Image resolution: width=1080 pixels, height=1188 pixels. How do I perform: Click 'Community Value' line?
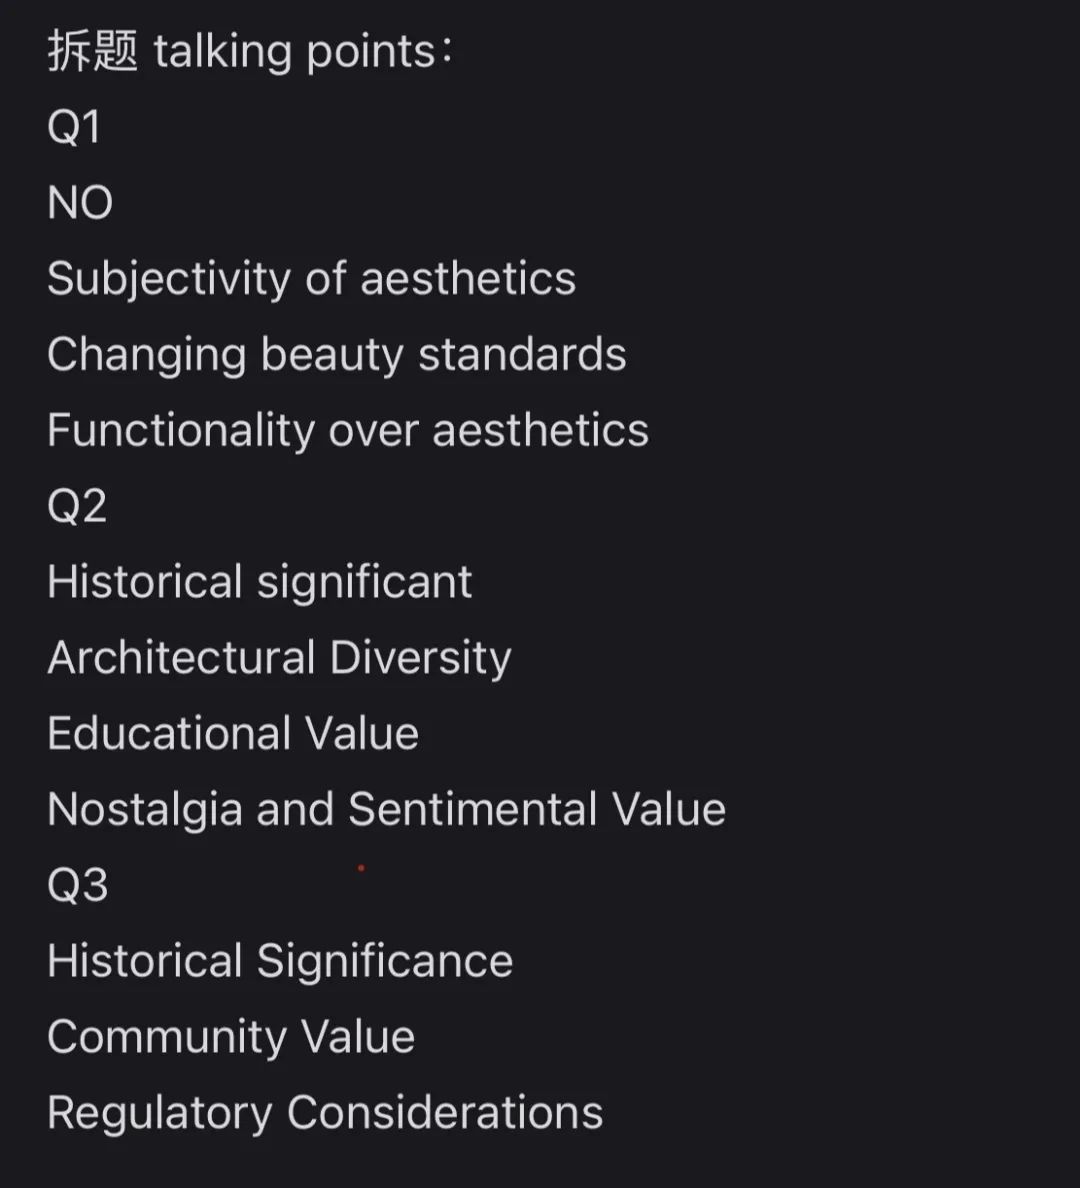[x=231, y=1036]
